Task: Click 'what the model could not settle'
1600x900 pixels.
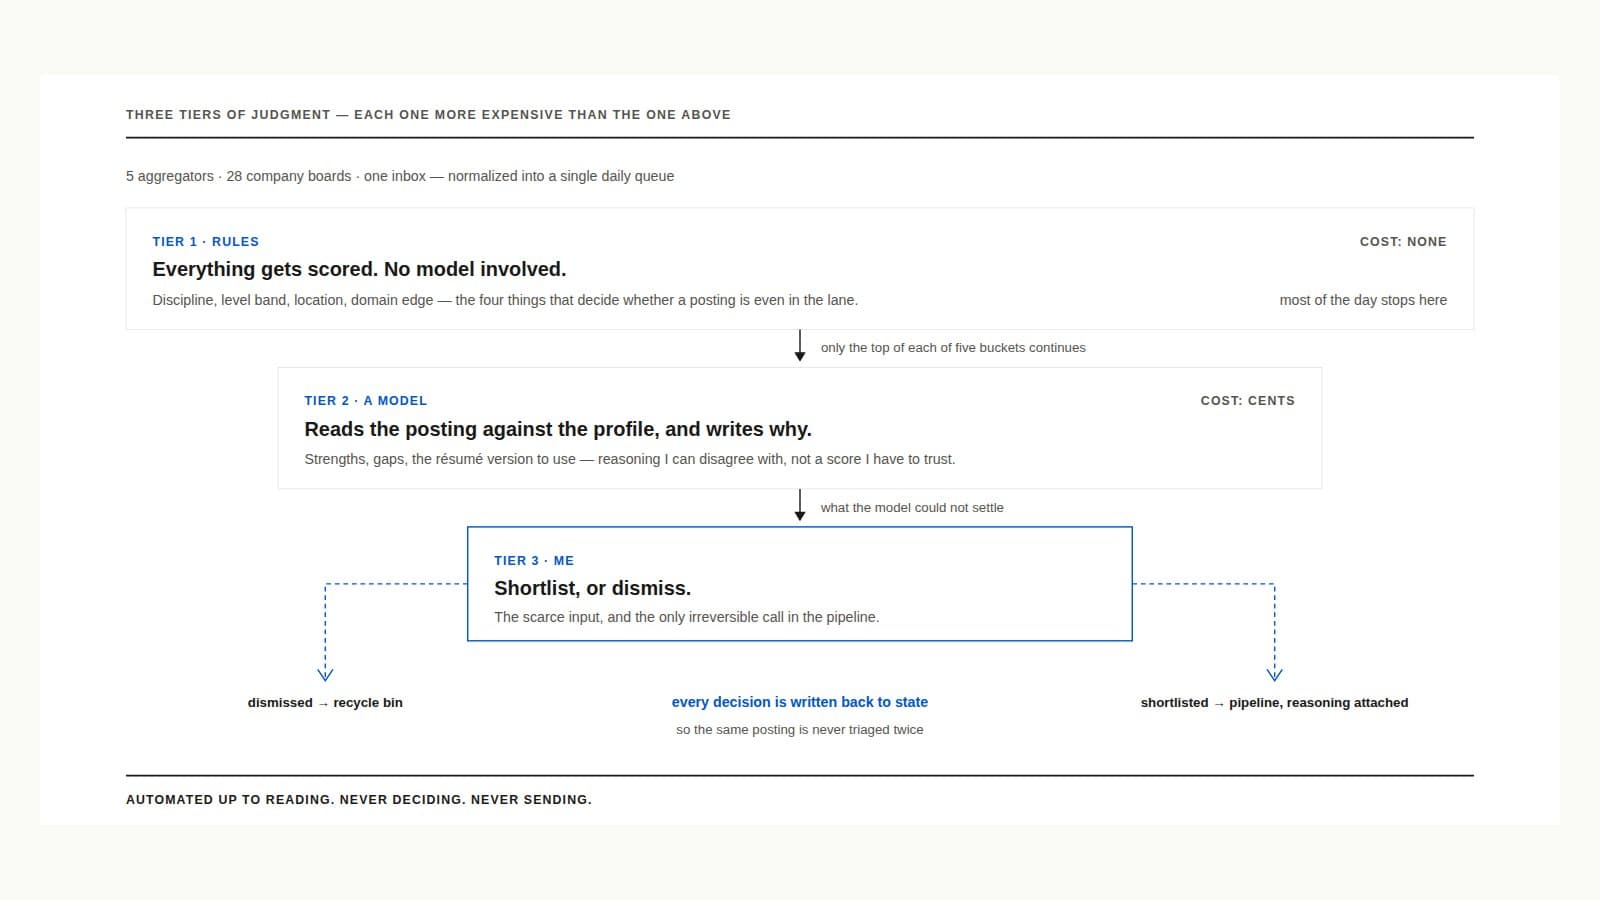Action: (x=912, y=508)
